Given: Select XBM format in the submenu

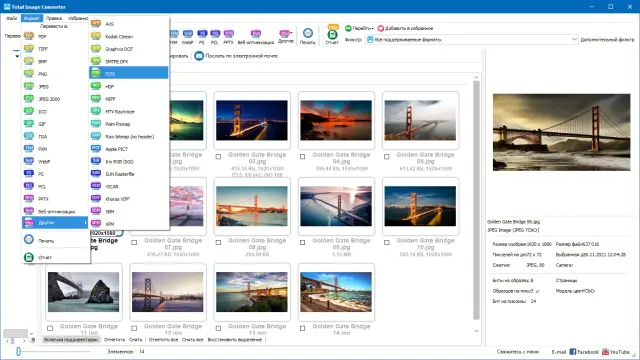Looking at the screenshot, I should click(x=129, y=211).
